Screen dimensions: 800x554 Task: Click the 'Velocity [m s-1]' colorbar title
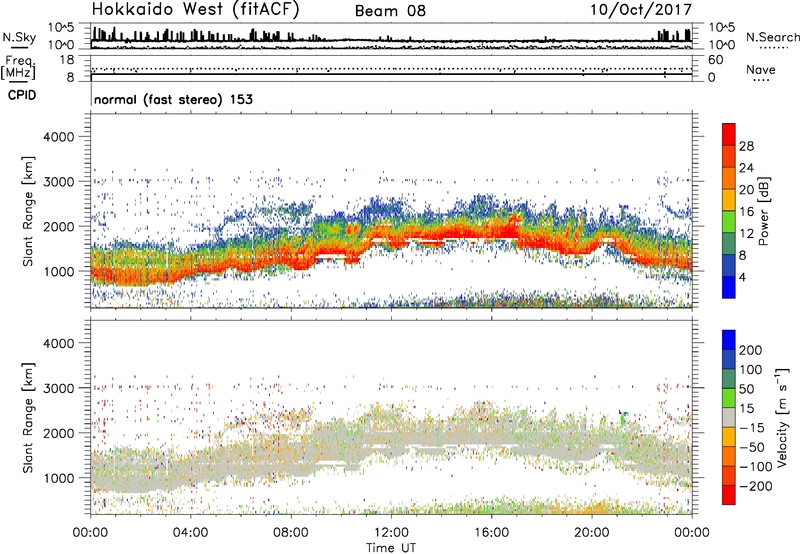[782, 417]
